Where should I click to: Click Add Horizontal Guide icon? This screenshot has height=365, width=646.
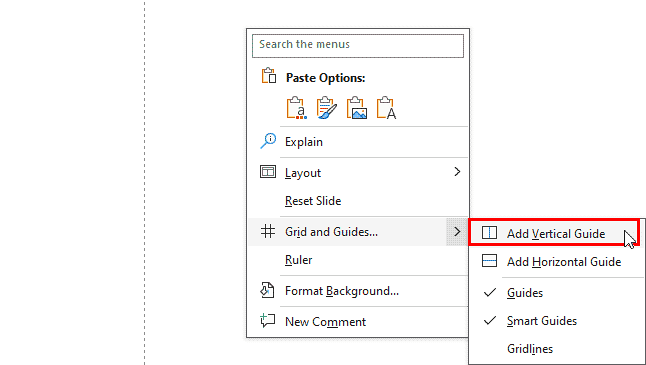point(489,261)
